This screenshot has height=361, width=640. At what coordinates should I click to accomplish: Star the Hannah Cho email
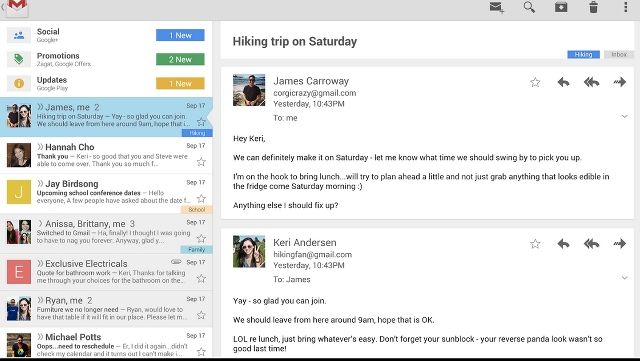coord(201,162)
